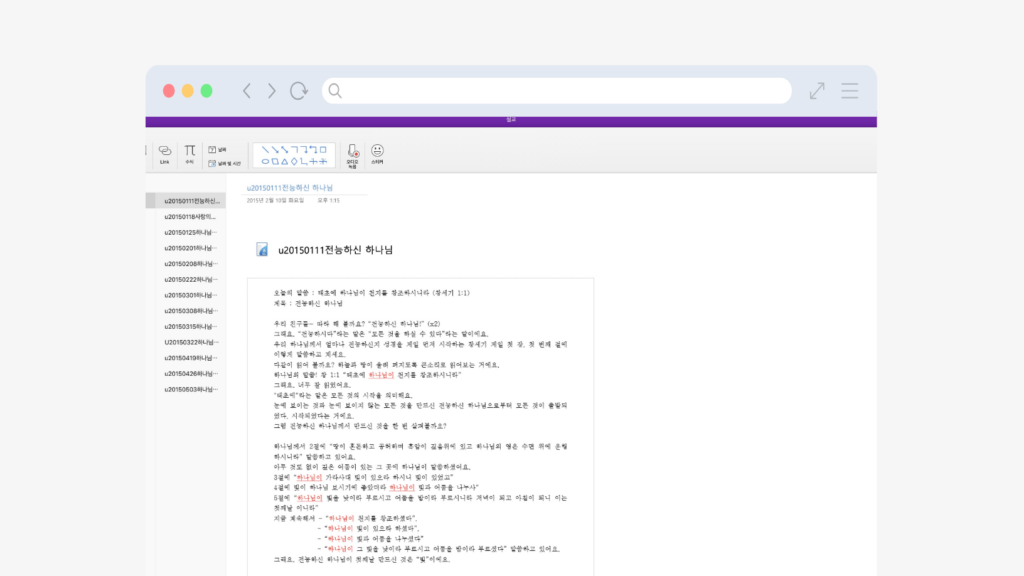Open the hamburger menu
Viewport: 1024px width, 576px height.
[x=849, y=90]
